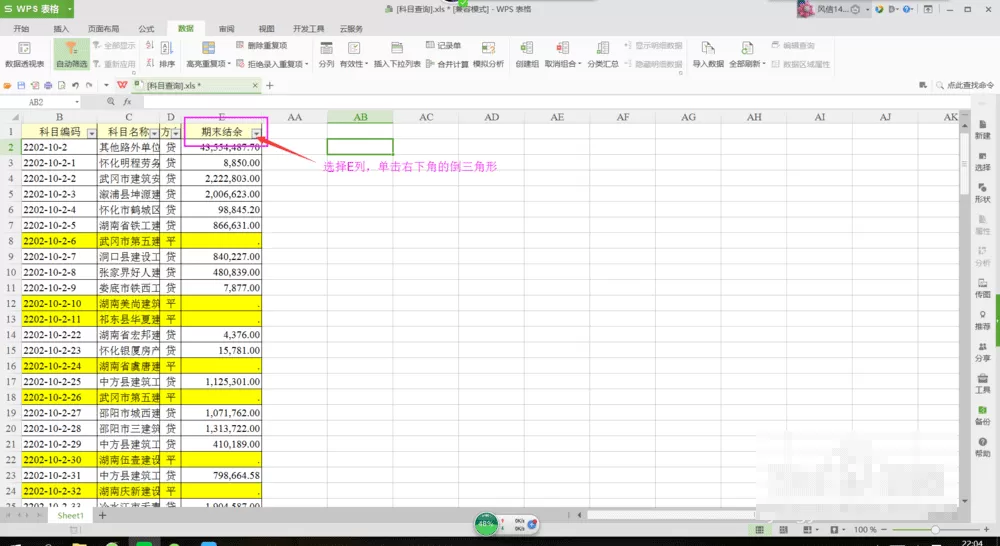Open the 期末结余 column filter arrow

pyautogui.click(x=256, y=133)
